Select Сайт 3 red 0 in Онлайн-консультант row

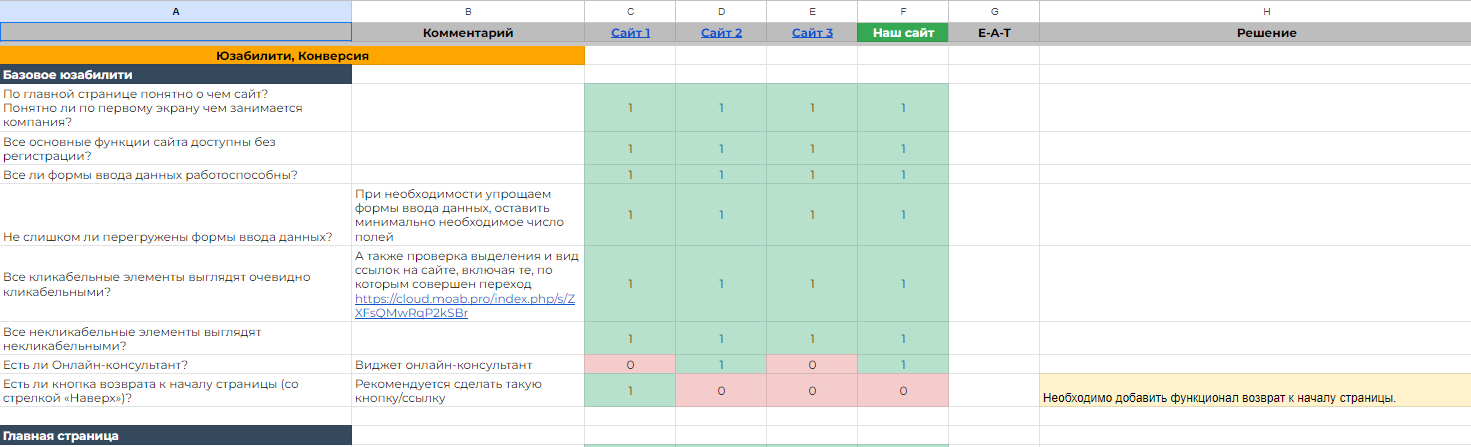tap(812, 364)
